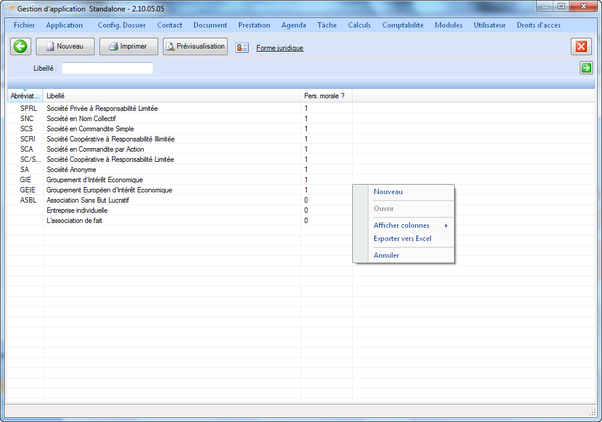The image size is (602, 422).
Task: Click the Nouveau toolbar button
Action: [x=65, y=46]
